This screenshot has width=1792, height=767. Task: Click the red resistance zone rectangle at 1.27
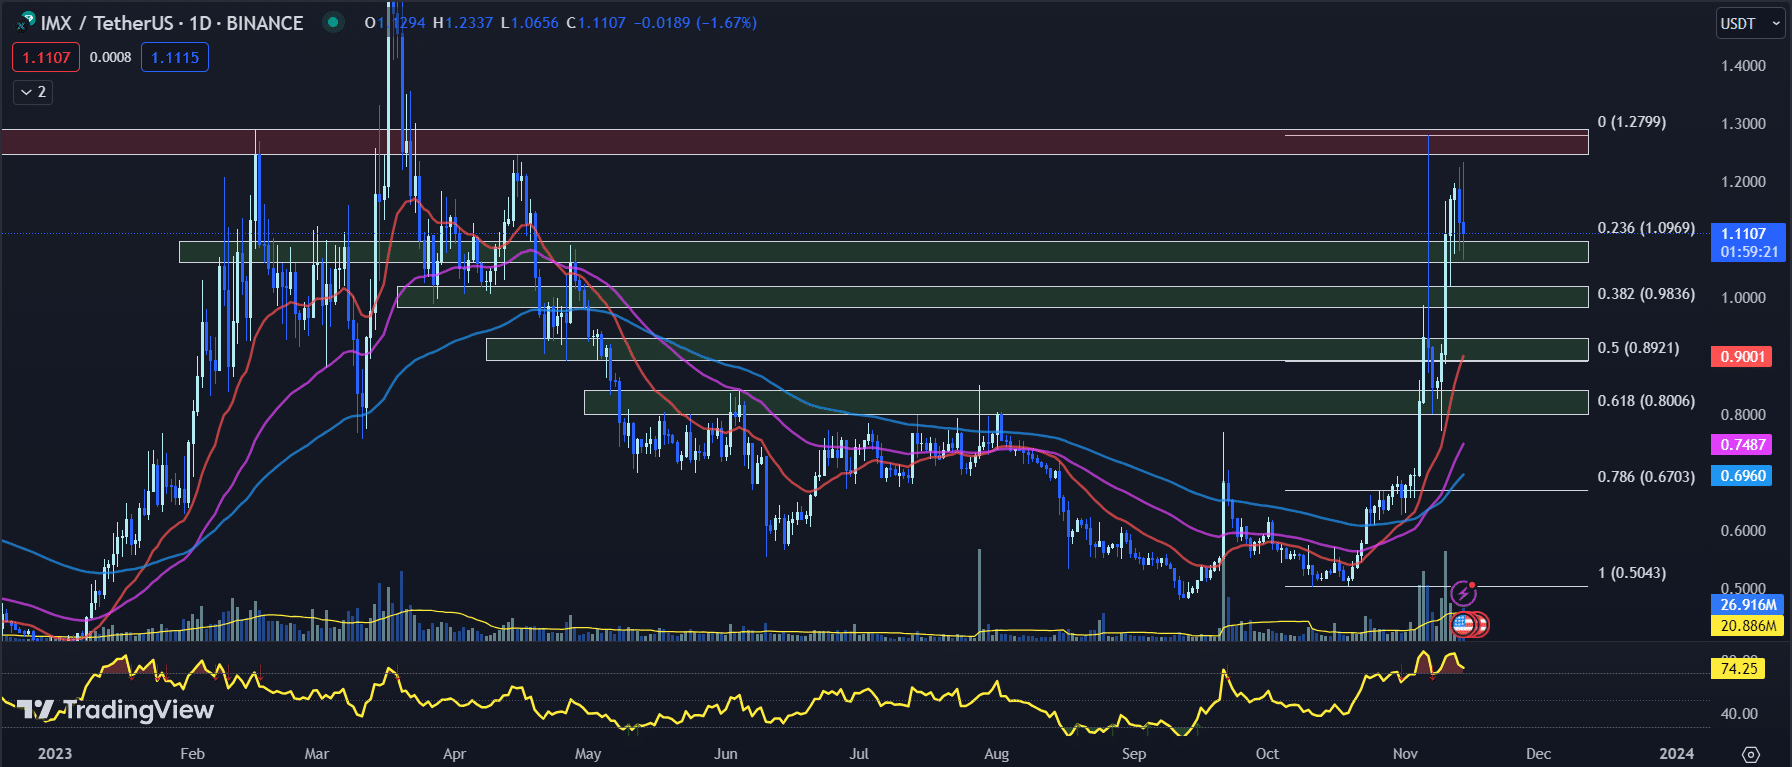[x=794, y=142]
